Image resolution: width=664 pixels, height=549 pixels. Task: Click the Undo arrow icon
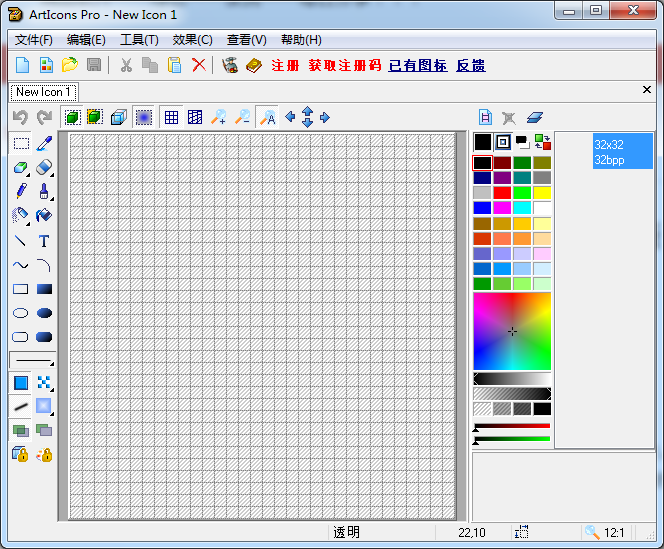click(20, 117)
